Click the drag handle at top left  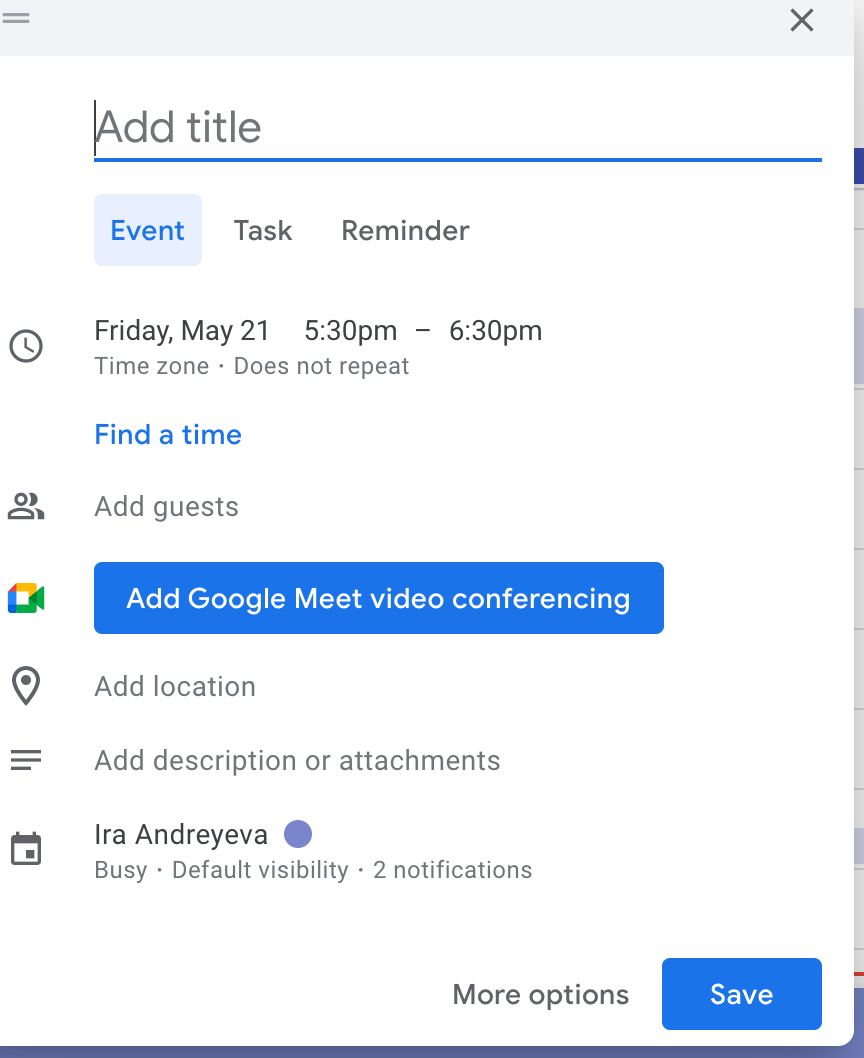16,18
